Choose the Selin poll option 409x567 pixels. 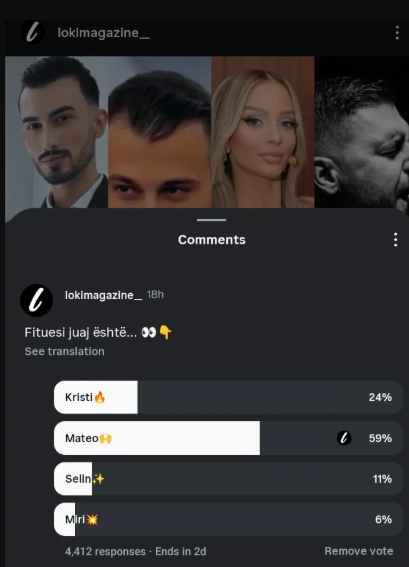coord(228,479)
